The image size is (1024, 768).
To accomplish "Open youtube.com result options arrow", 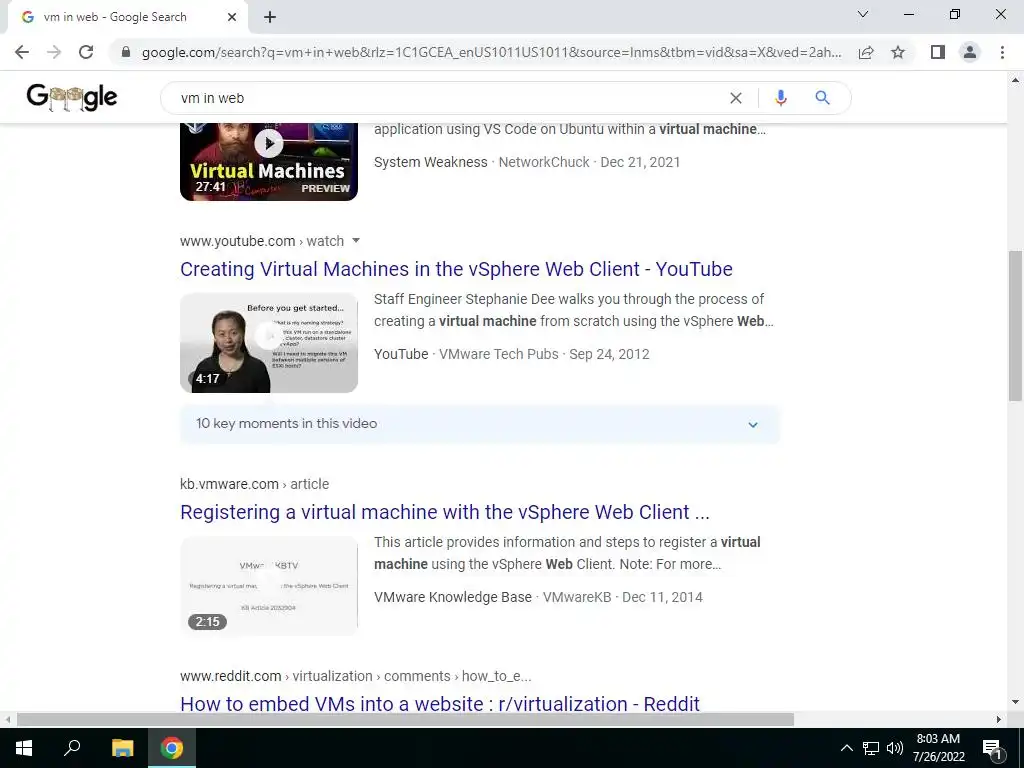I will tap(356, 241).
